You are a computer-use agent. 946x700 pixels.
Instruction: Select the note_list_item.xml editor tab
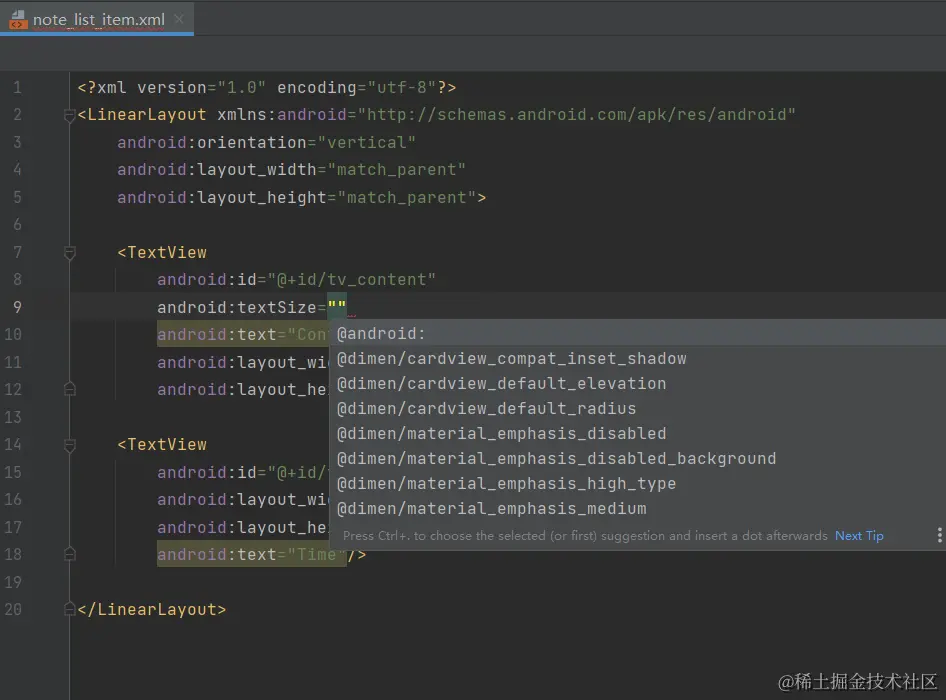click(x=97, y=19)
